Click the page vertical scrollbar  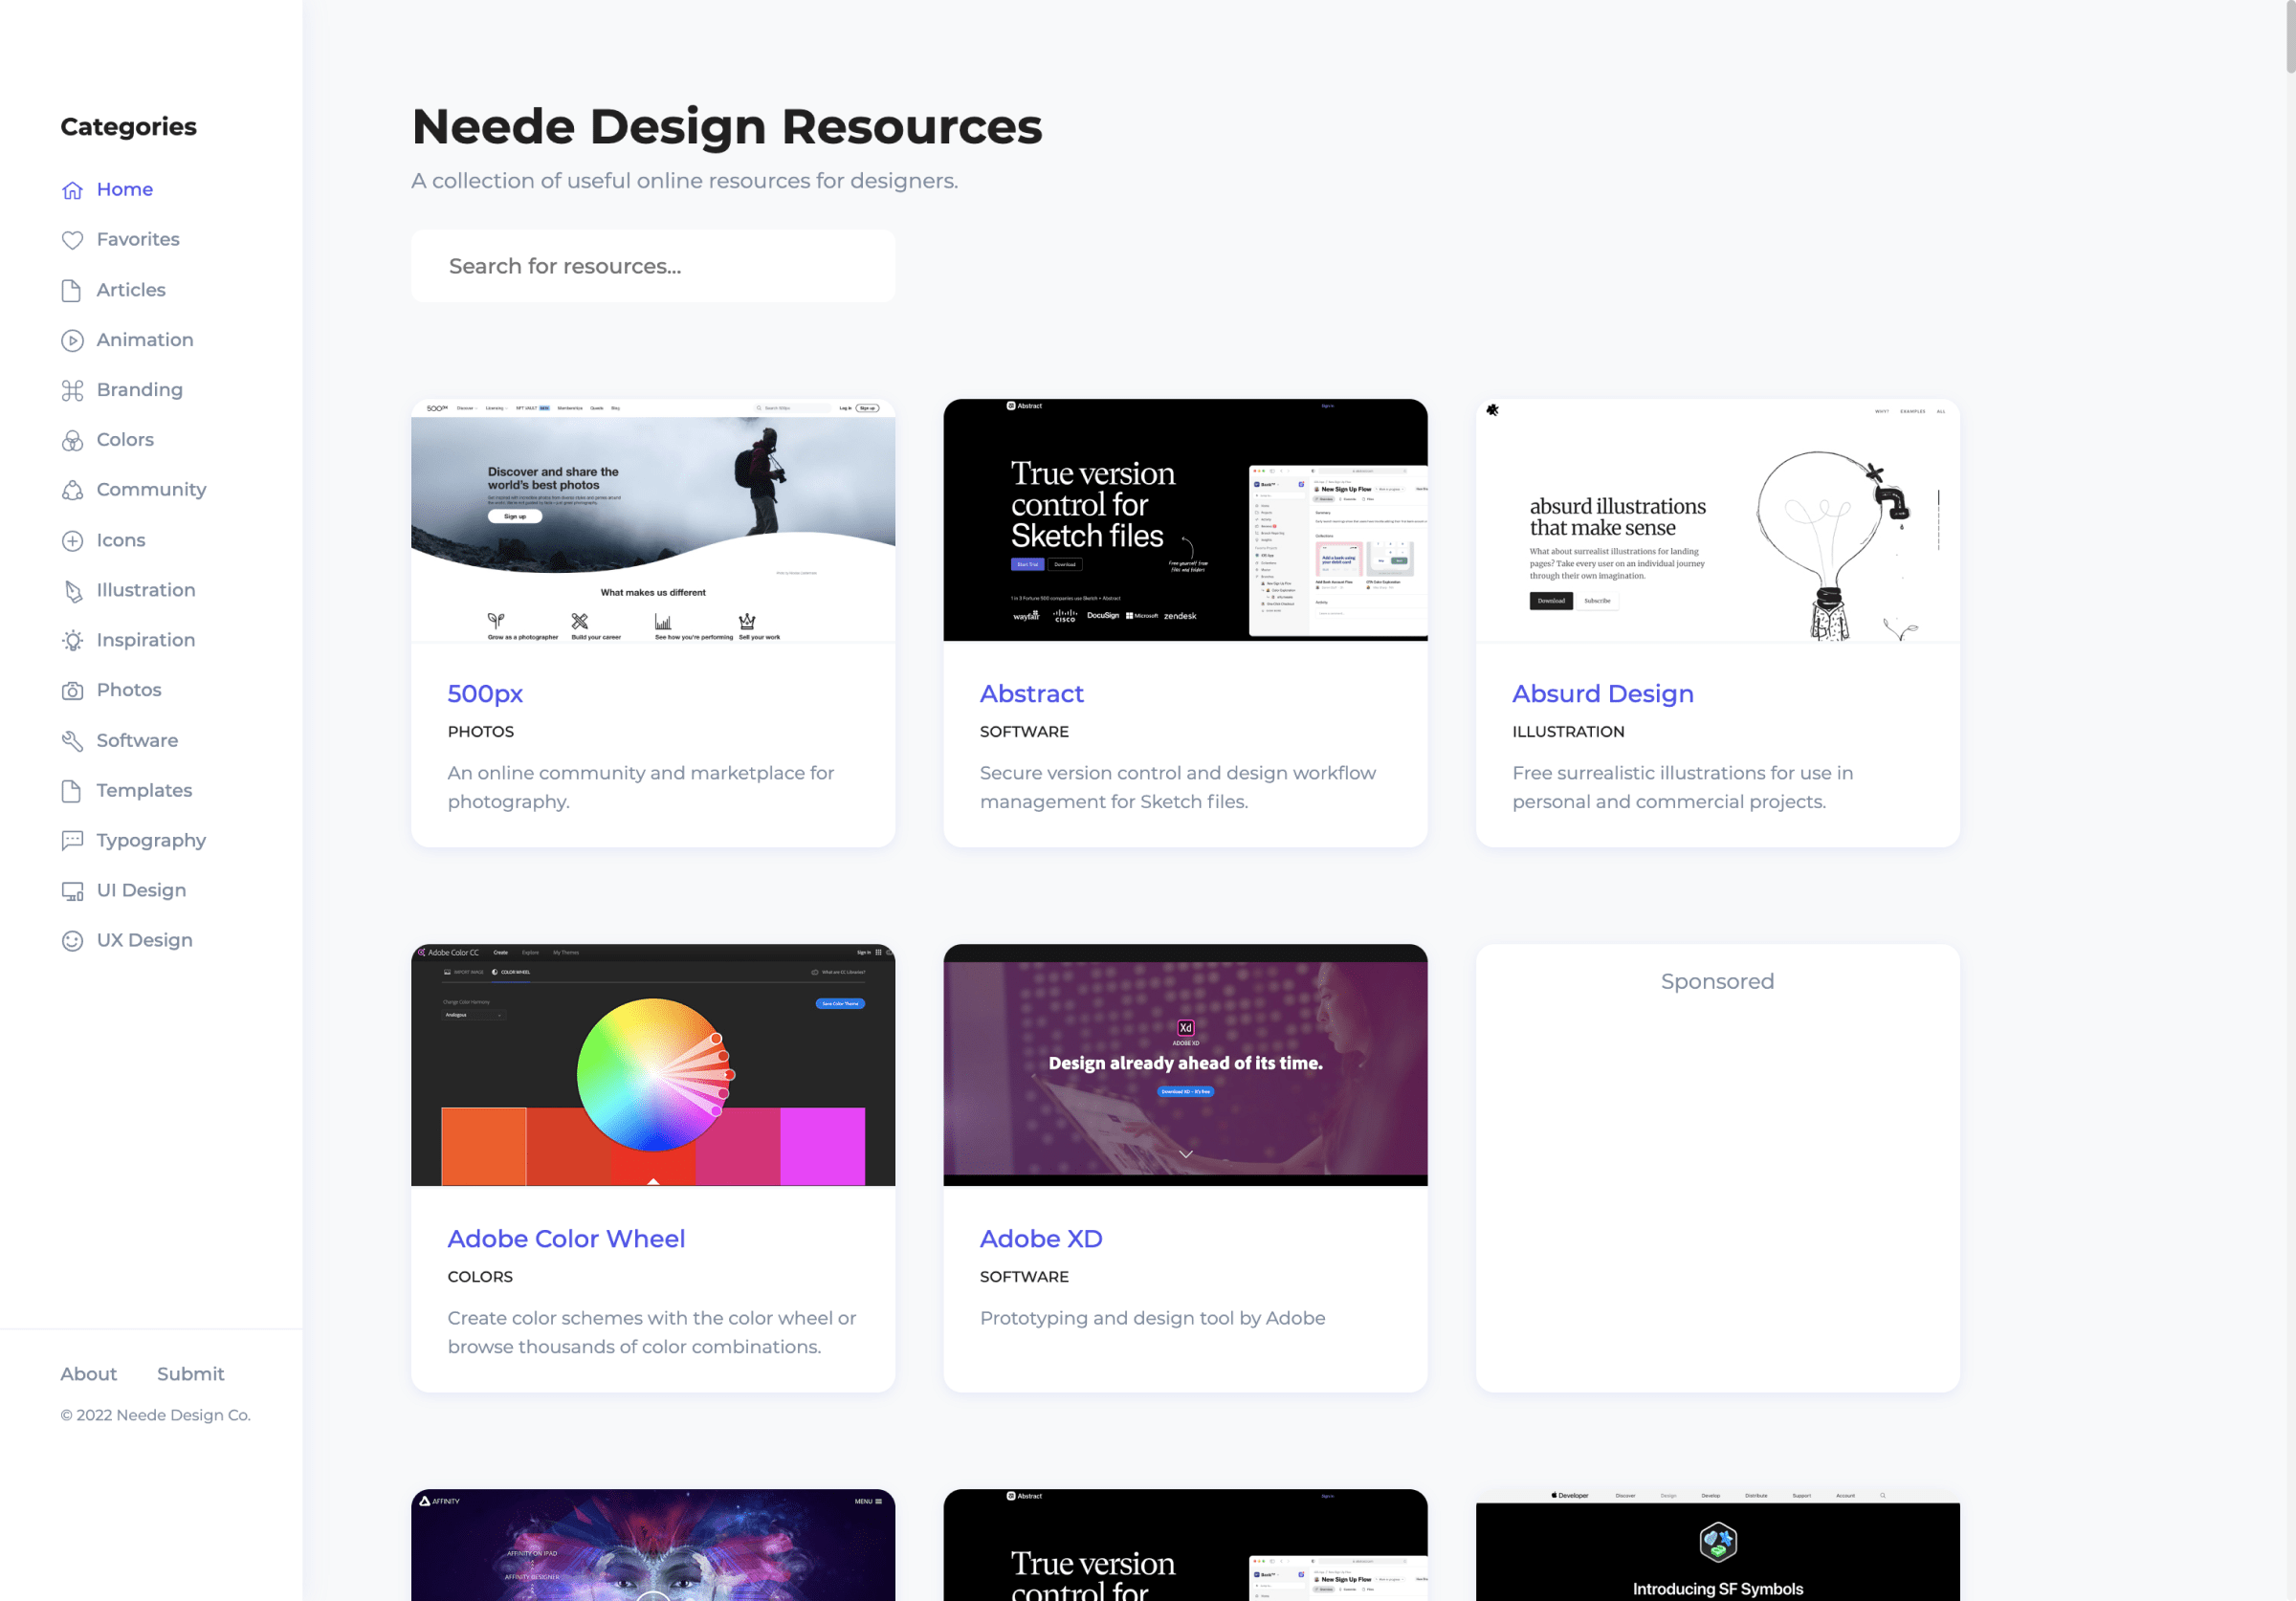[2289, 37]
